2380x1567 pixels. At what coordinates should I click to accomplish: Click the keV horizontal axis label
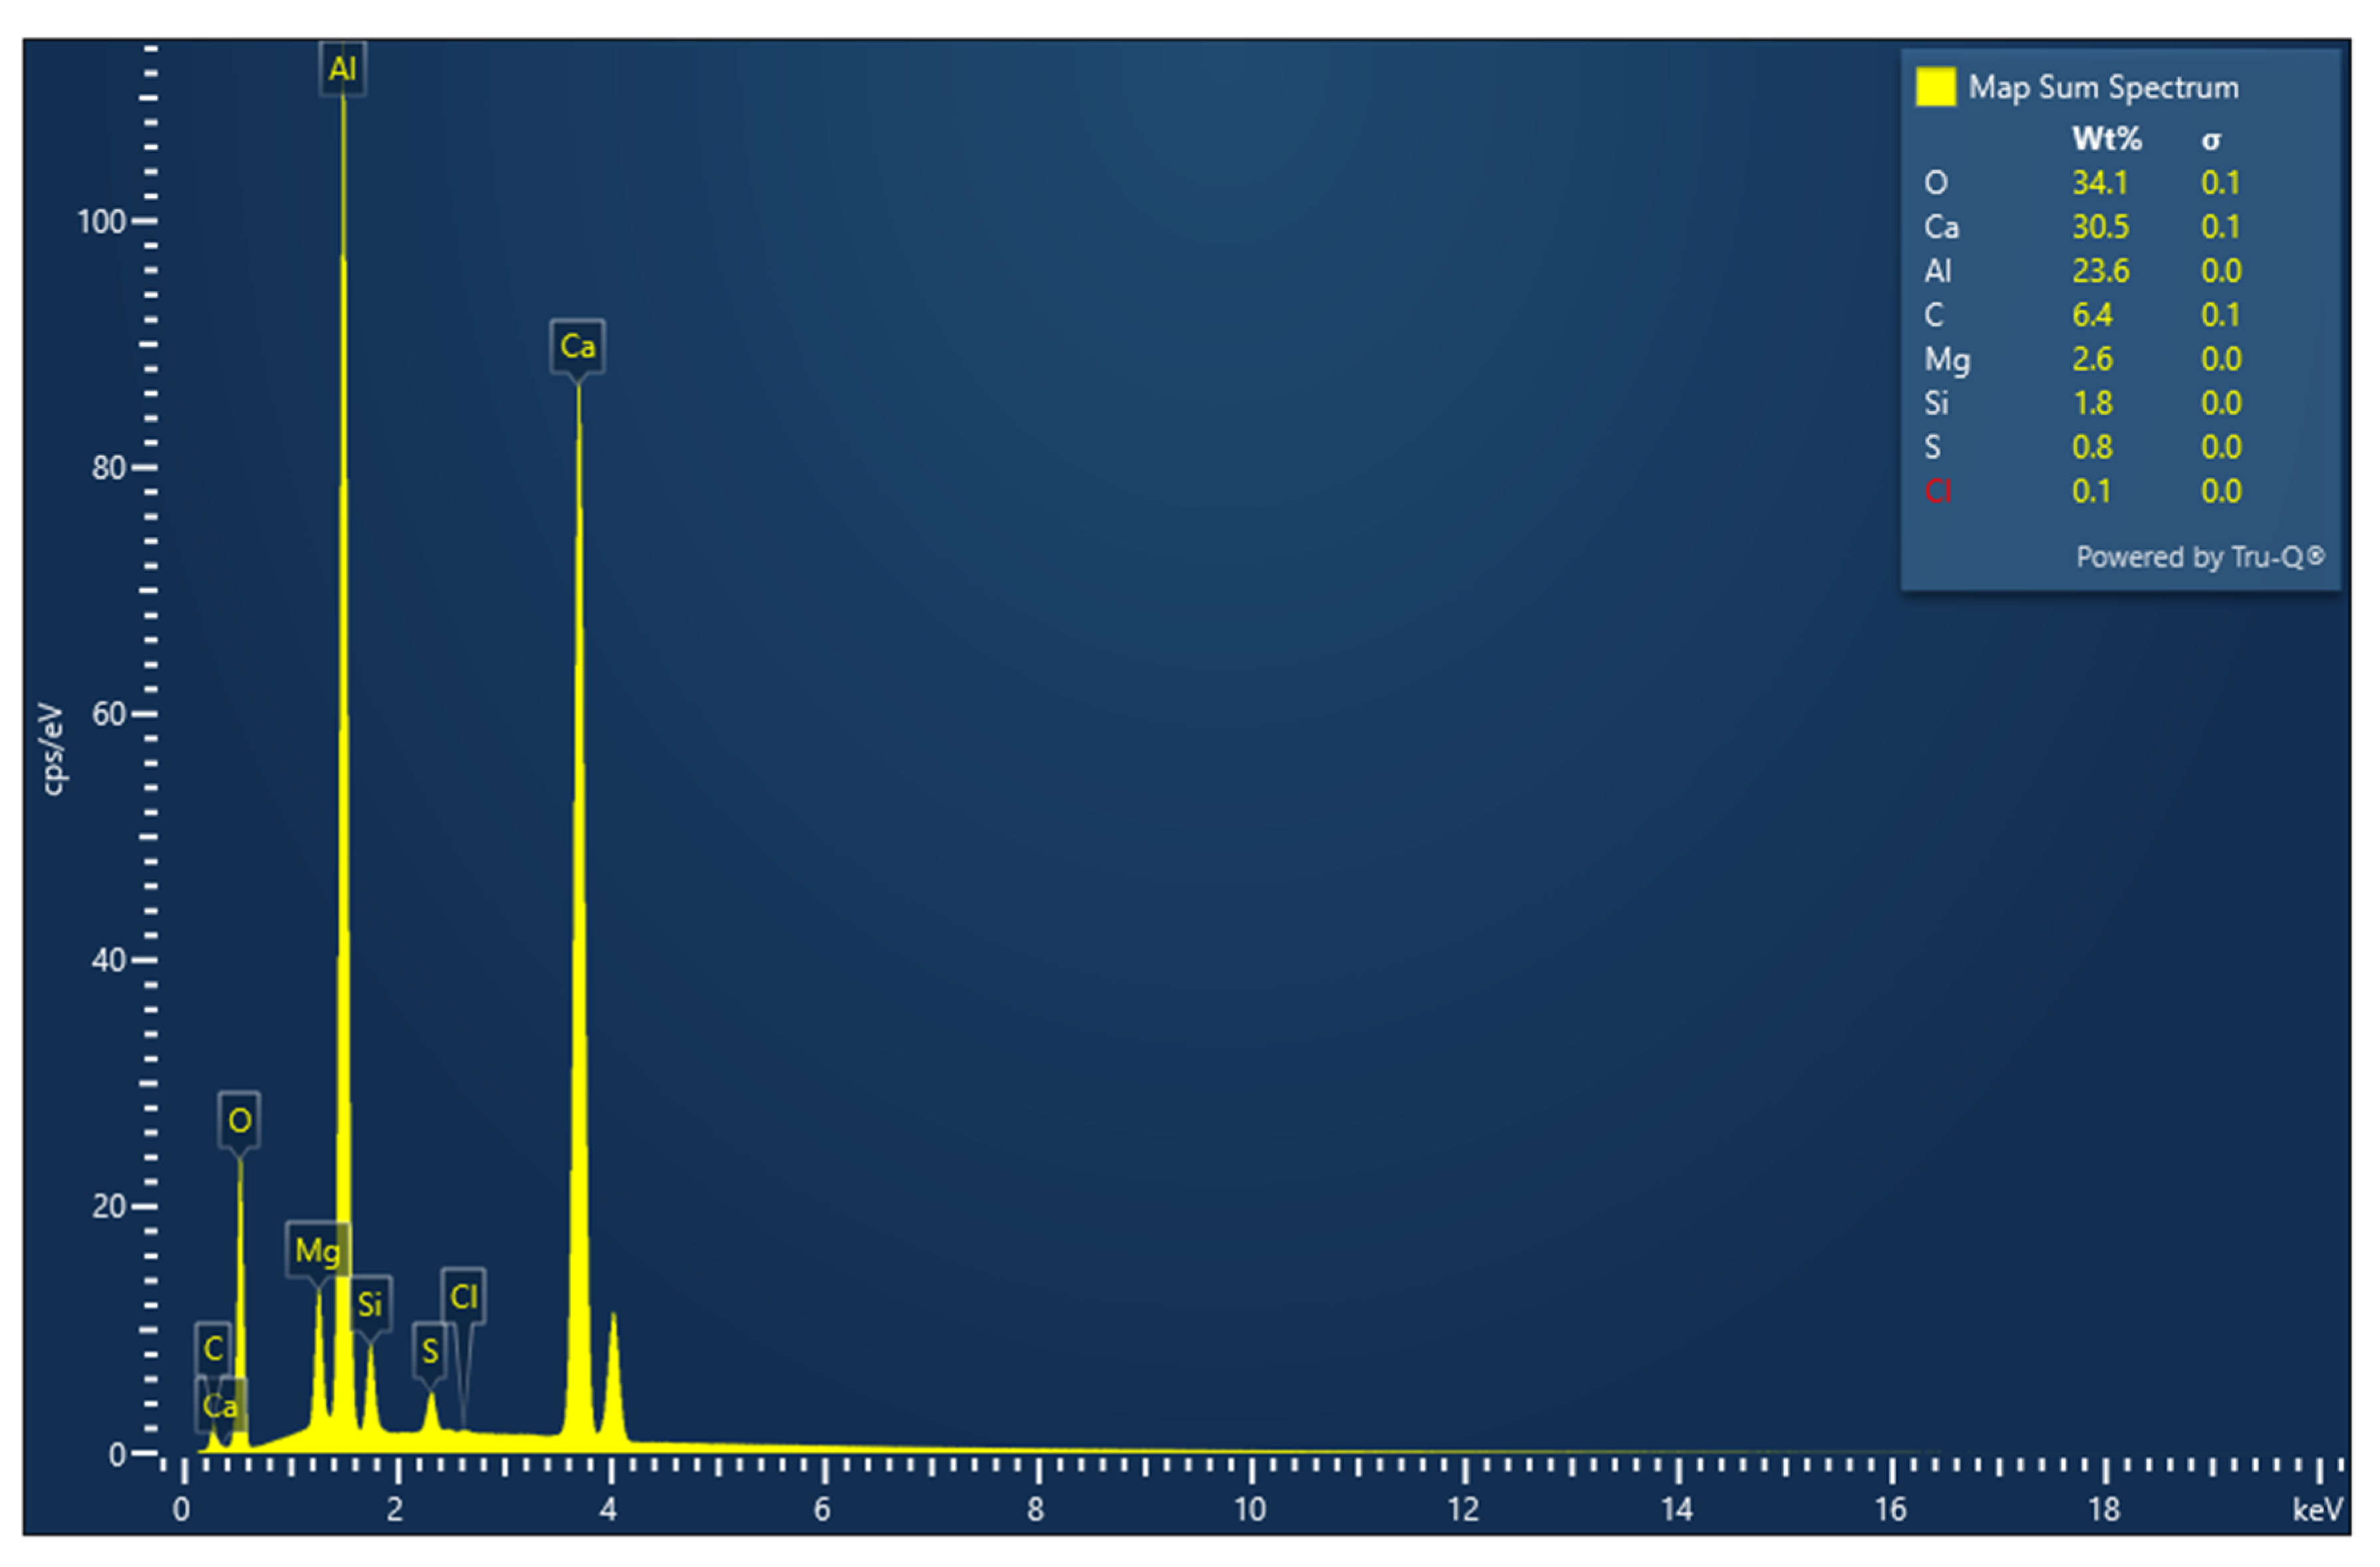[x=2317, y=1509]
